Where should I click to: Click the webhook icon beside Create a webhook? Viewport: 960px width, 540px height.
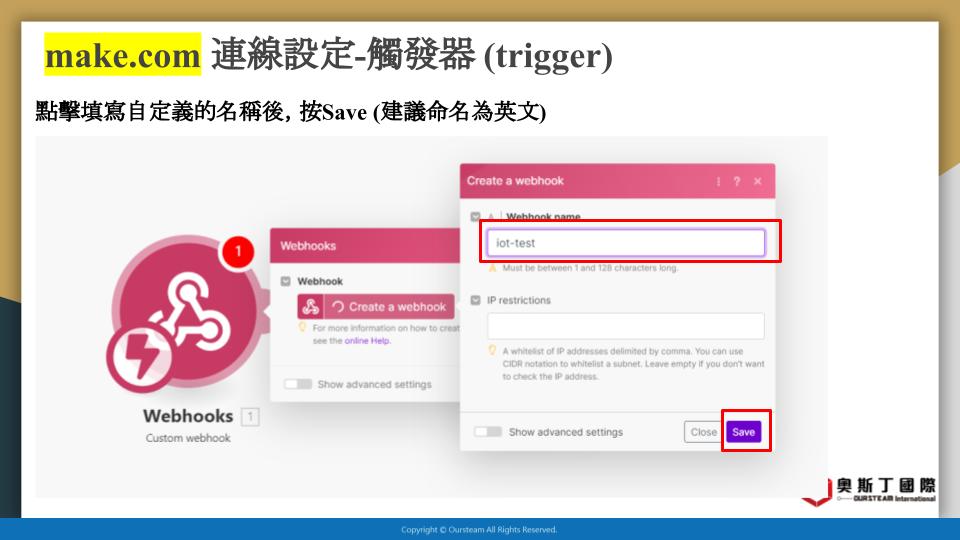pos(310,307)
